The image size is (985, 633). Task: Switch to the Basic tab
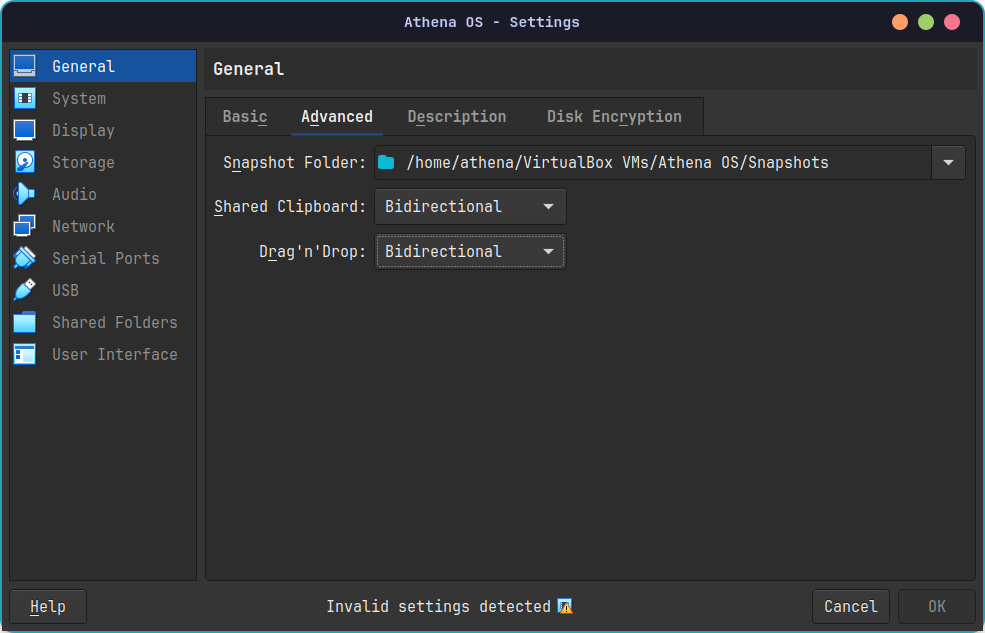pos(244,116)
